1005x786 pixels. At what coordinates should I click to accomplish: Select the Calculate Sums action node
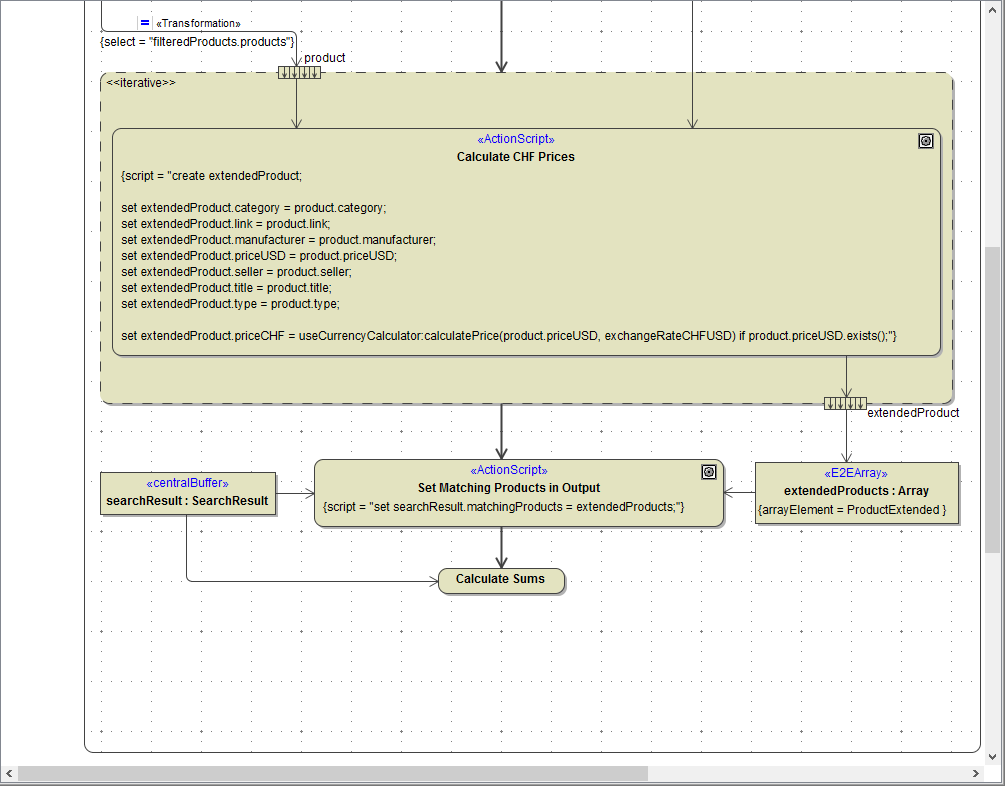point(501,580)
